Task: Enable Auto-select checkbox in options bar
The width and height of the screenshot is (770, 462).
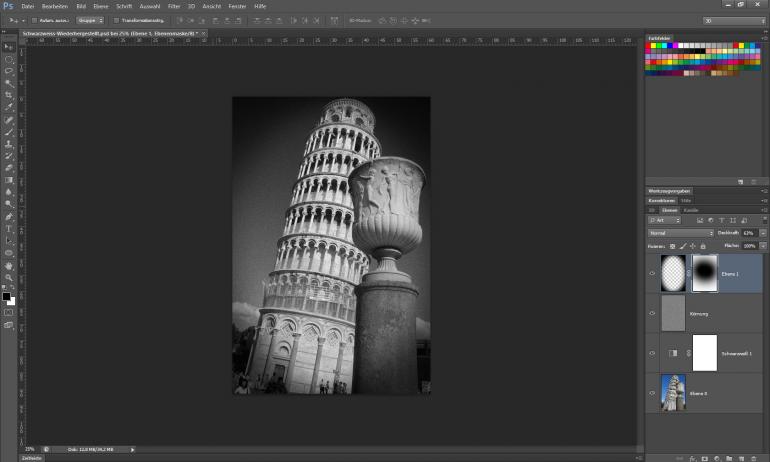Action: tap(34, 21)
